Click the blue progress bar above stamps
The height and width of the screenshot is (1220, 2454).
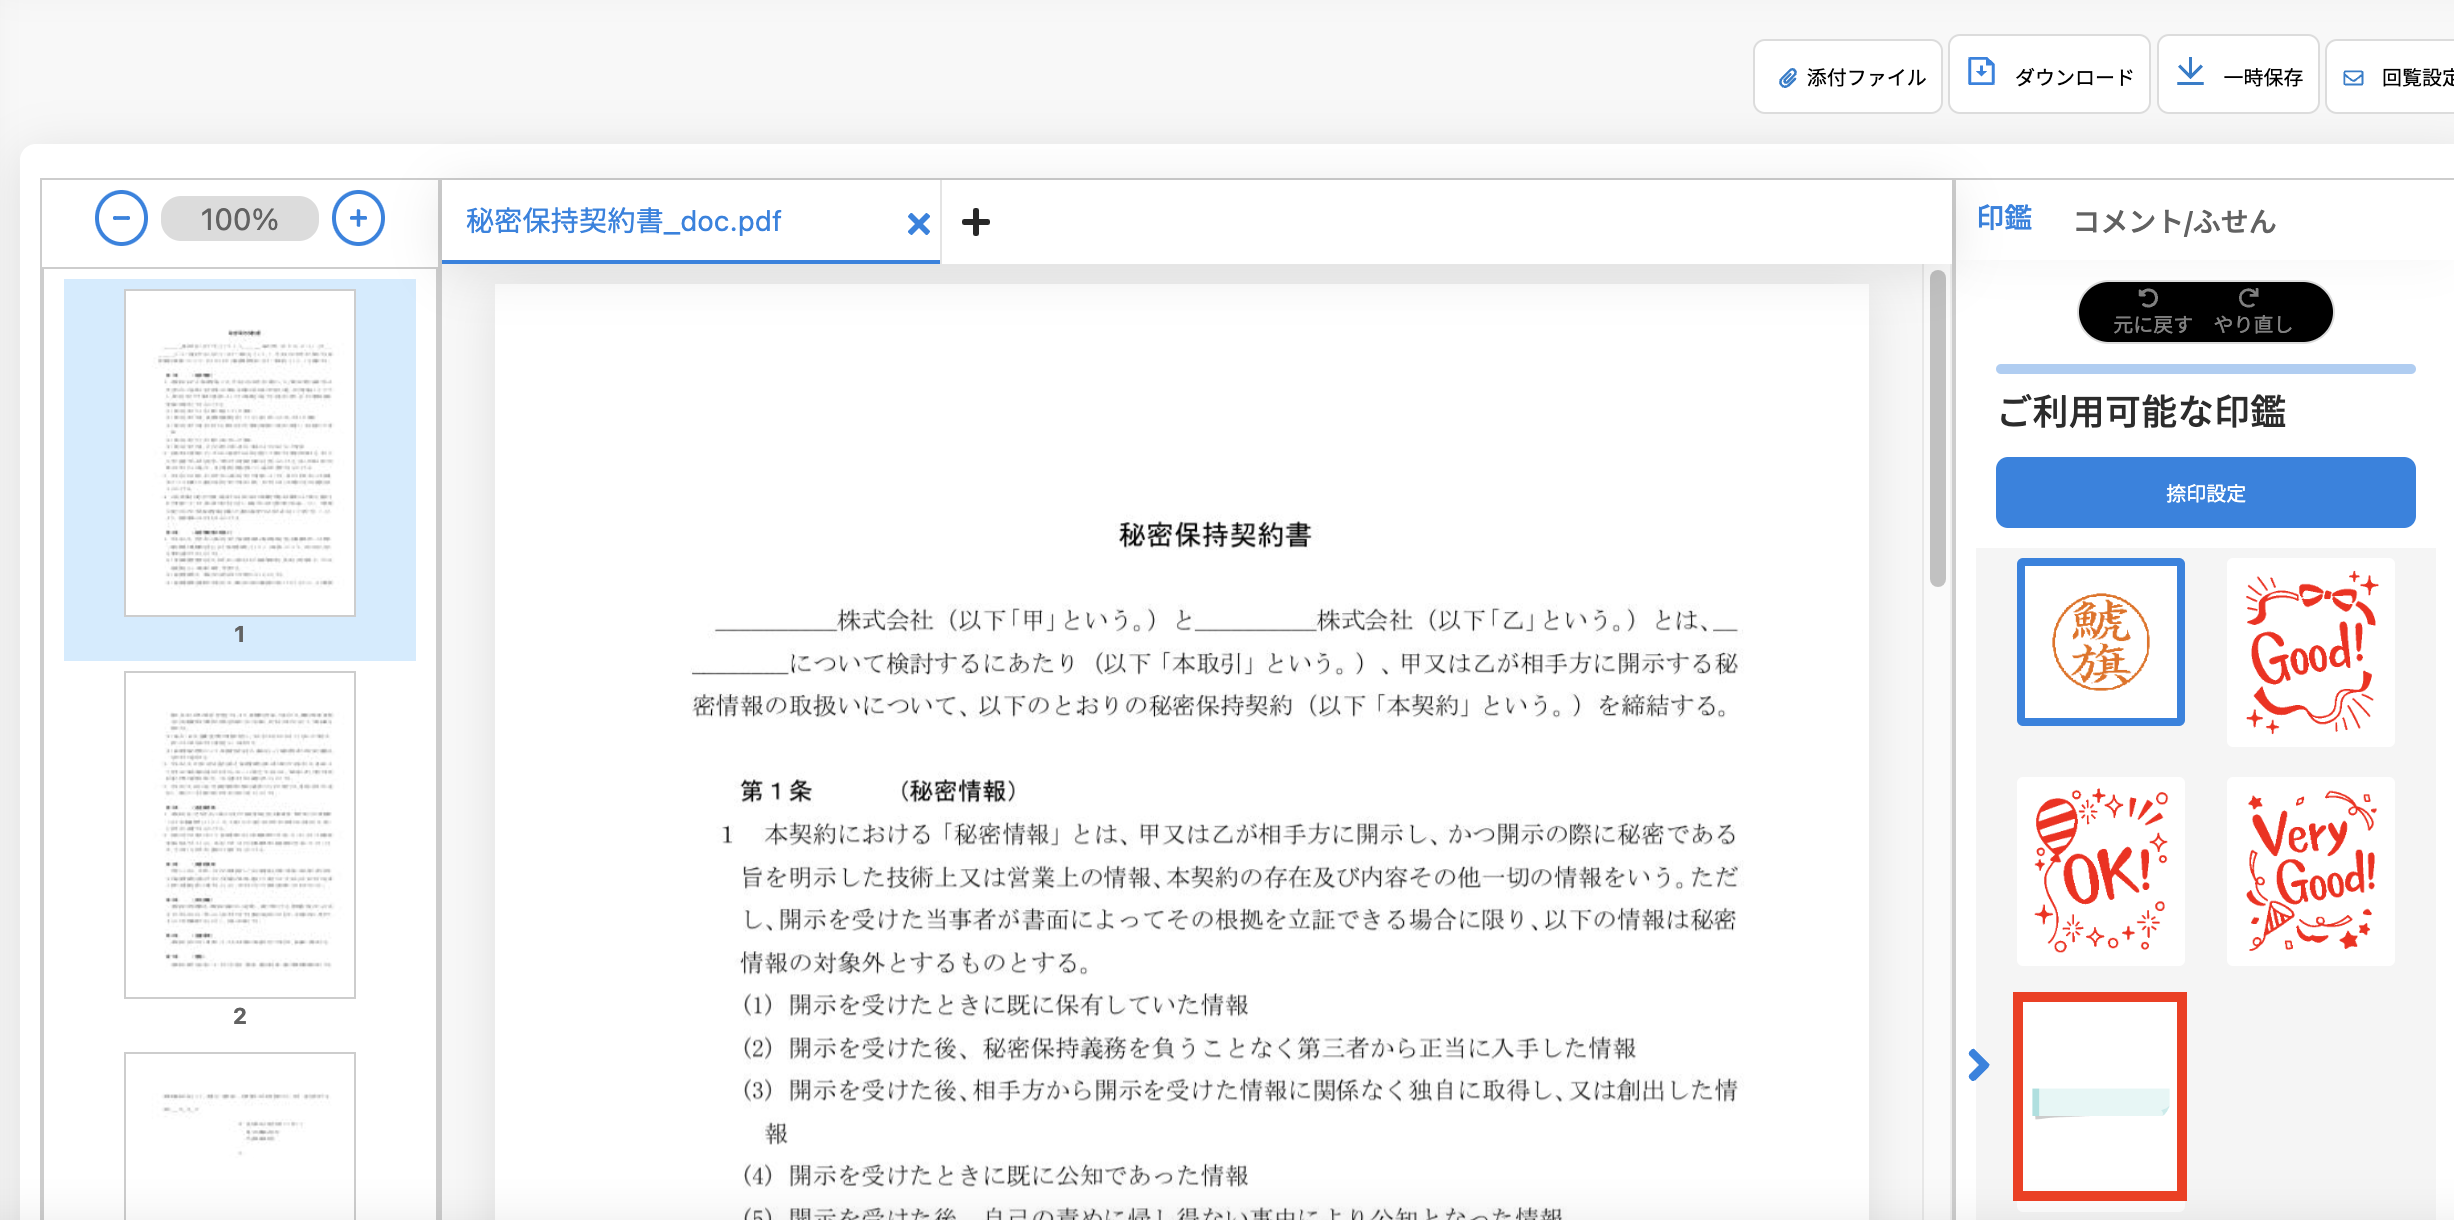click(x=2205, y=369)
